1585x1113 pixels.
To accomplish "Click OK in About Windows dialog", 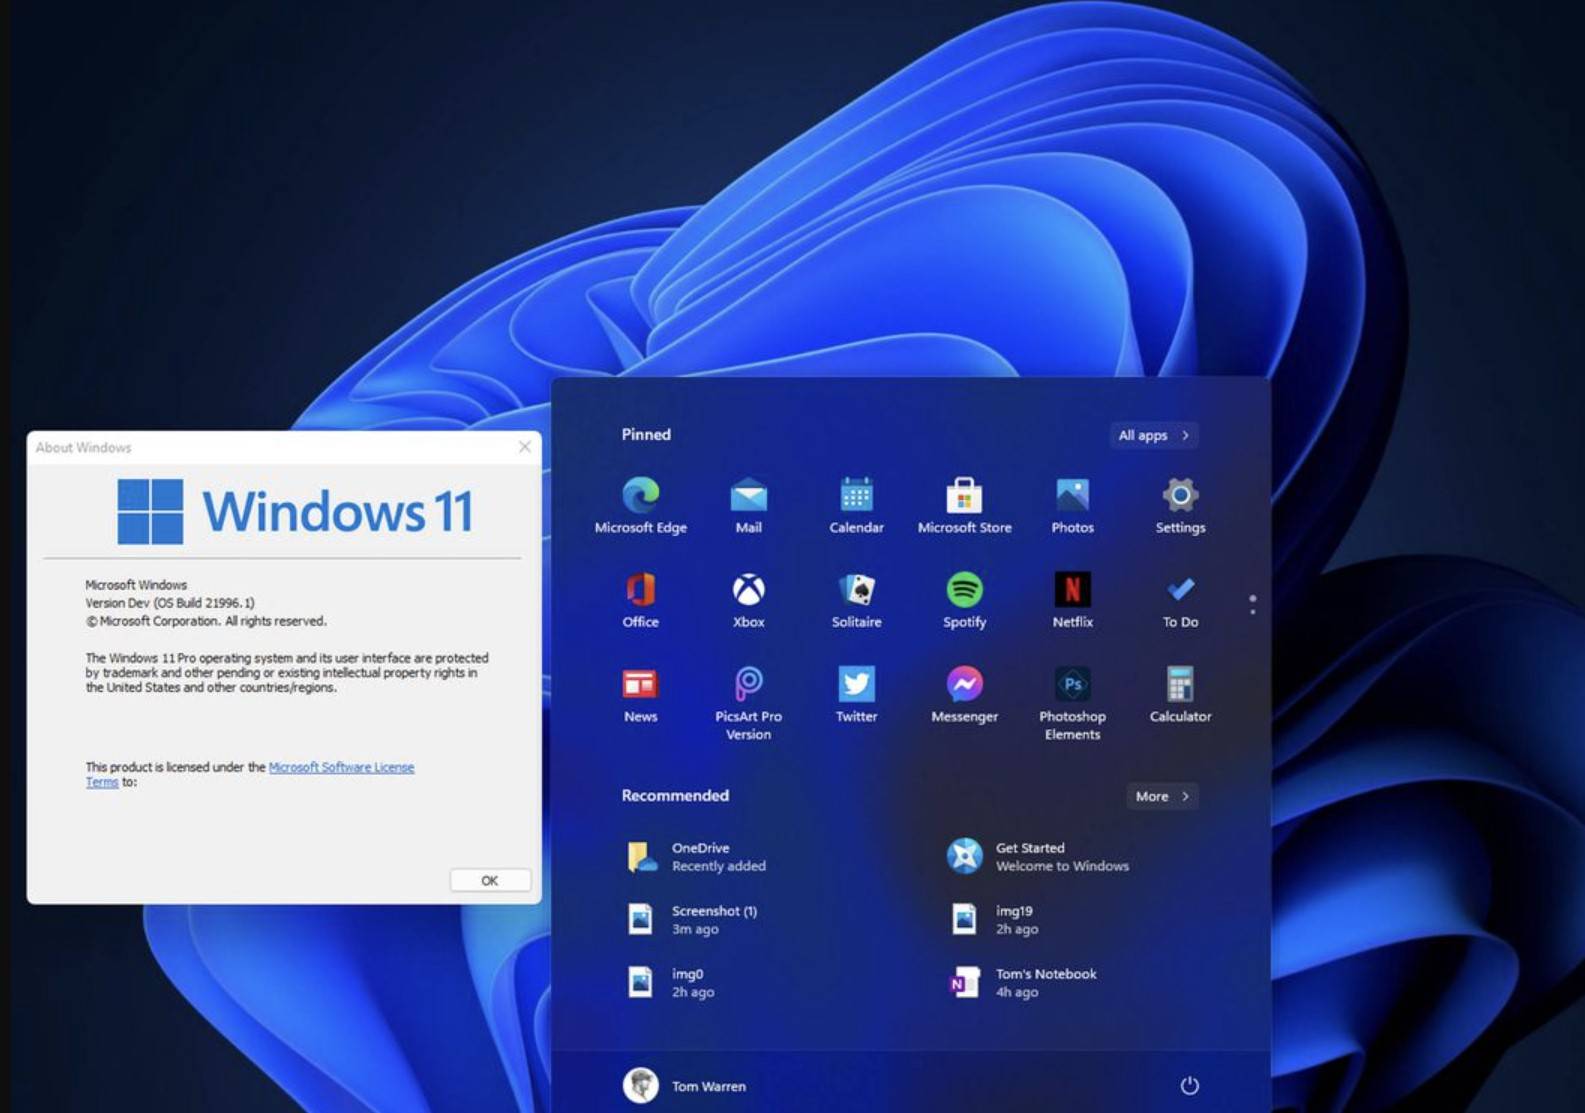I will (x=489, y=880).
